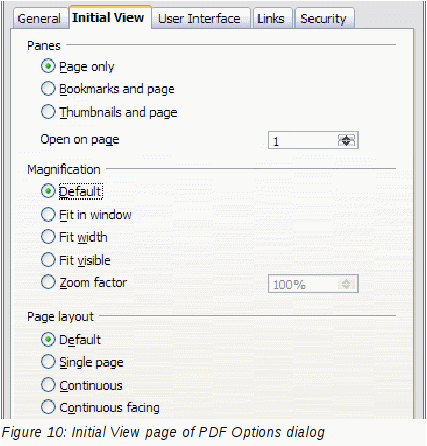Switch to the Links tab
This screenshot has width=427, height=446.
(x=273, y=19)
